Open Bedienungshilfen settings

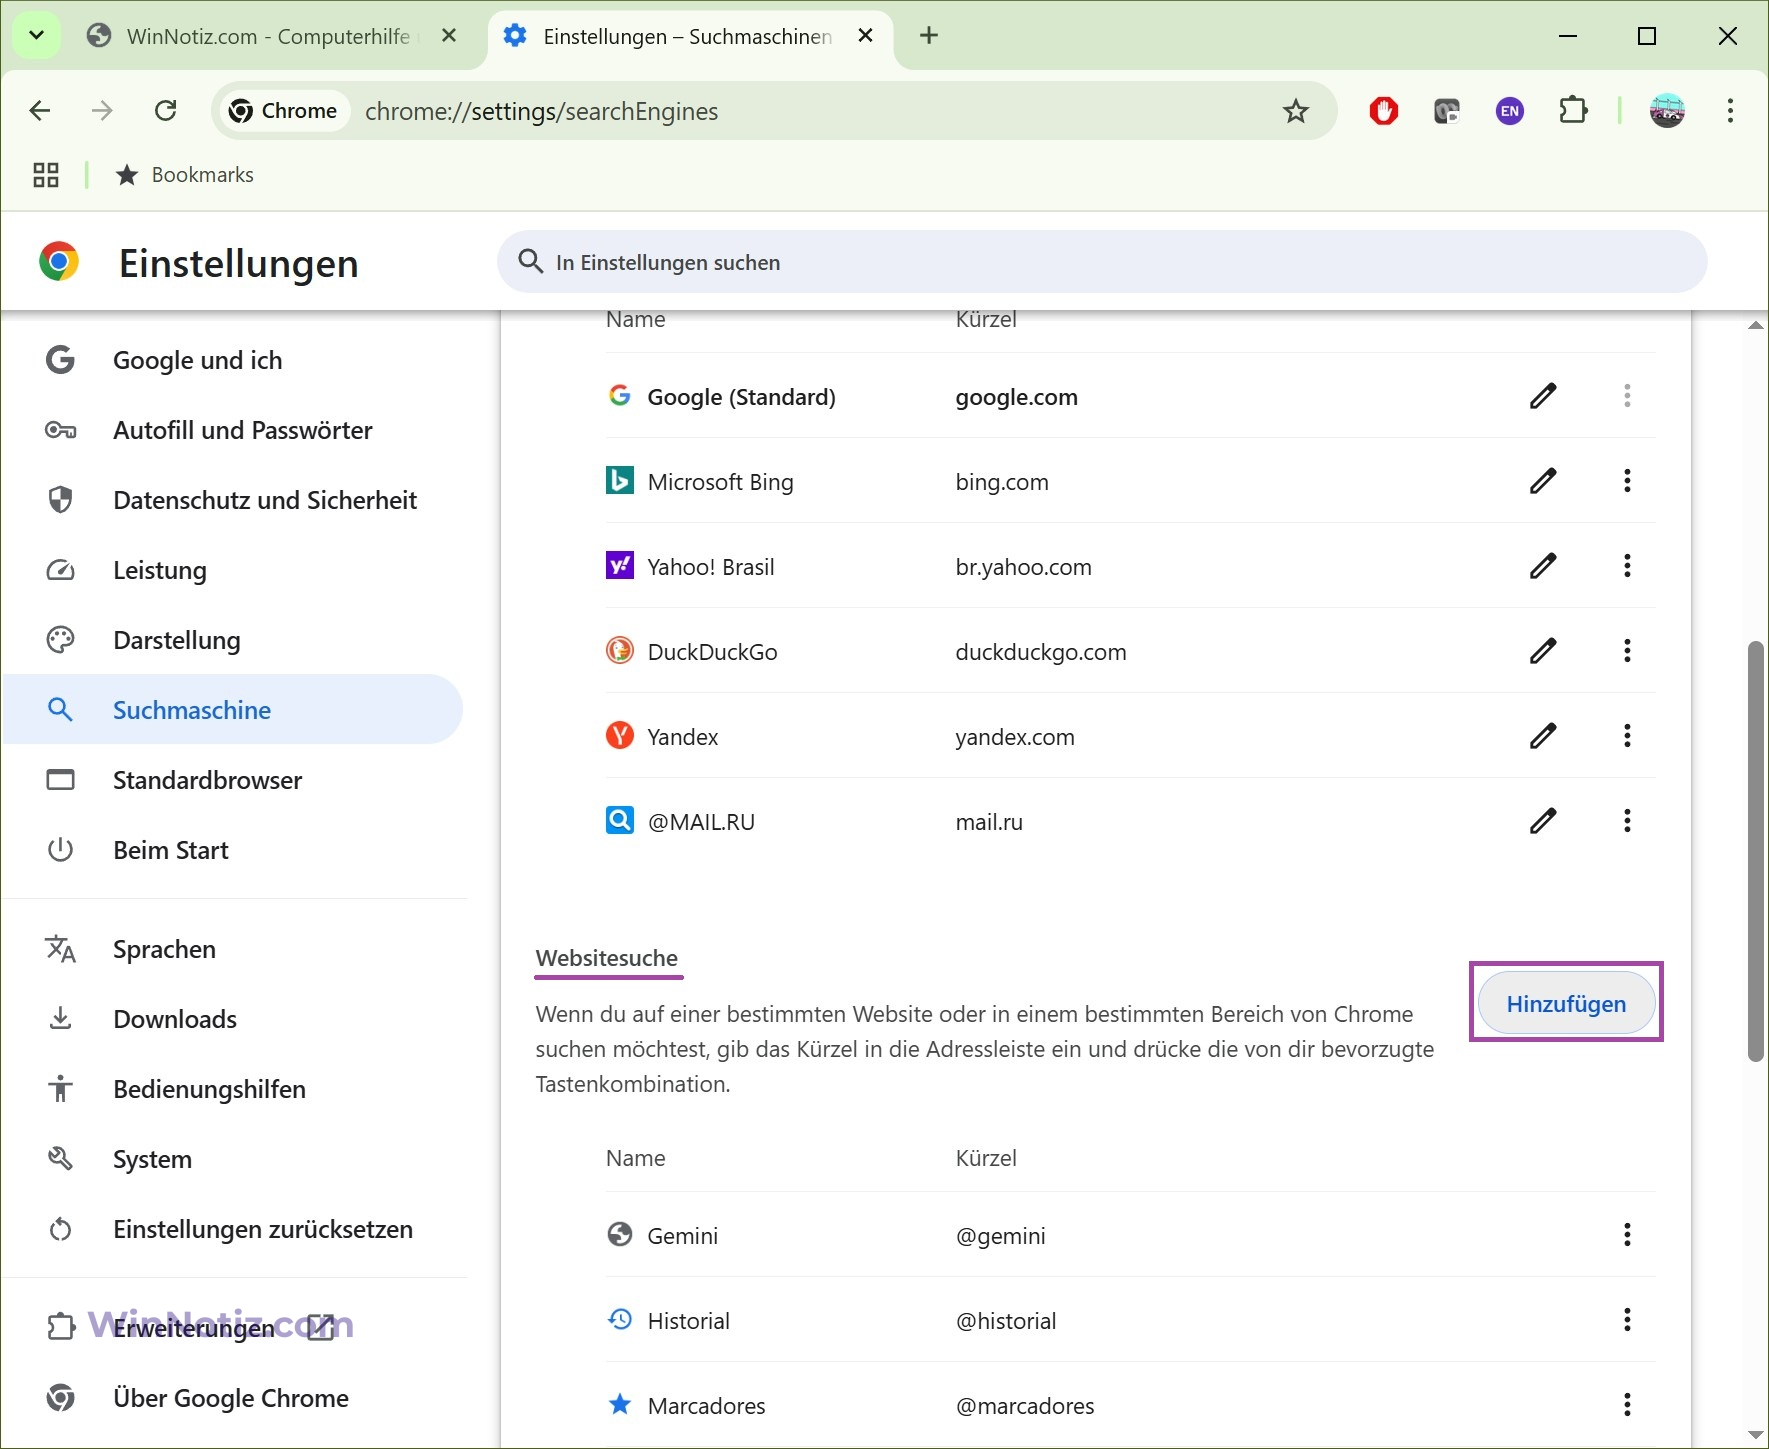tap(233, 1089)
